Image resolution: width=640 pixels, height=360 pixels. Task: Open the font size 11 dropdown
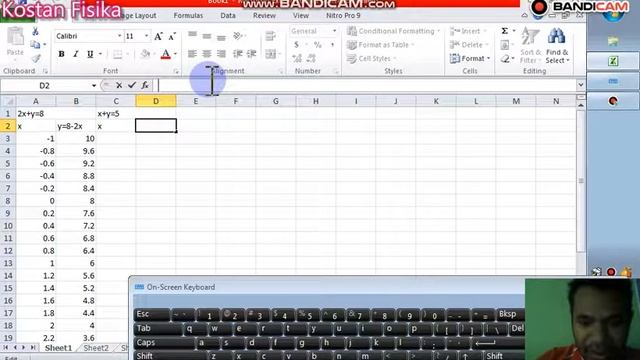[x=147, y=36]
